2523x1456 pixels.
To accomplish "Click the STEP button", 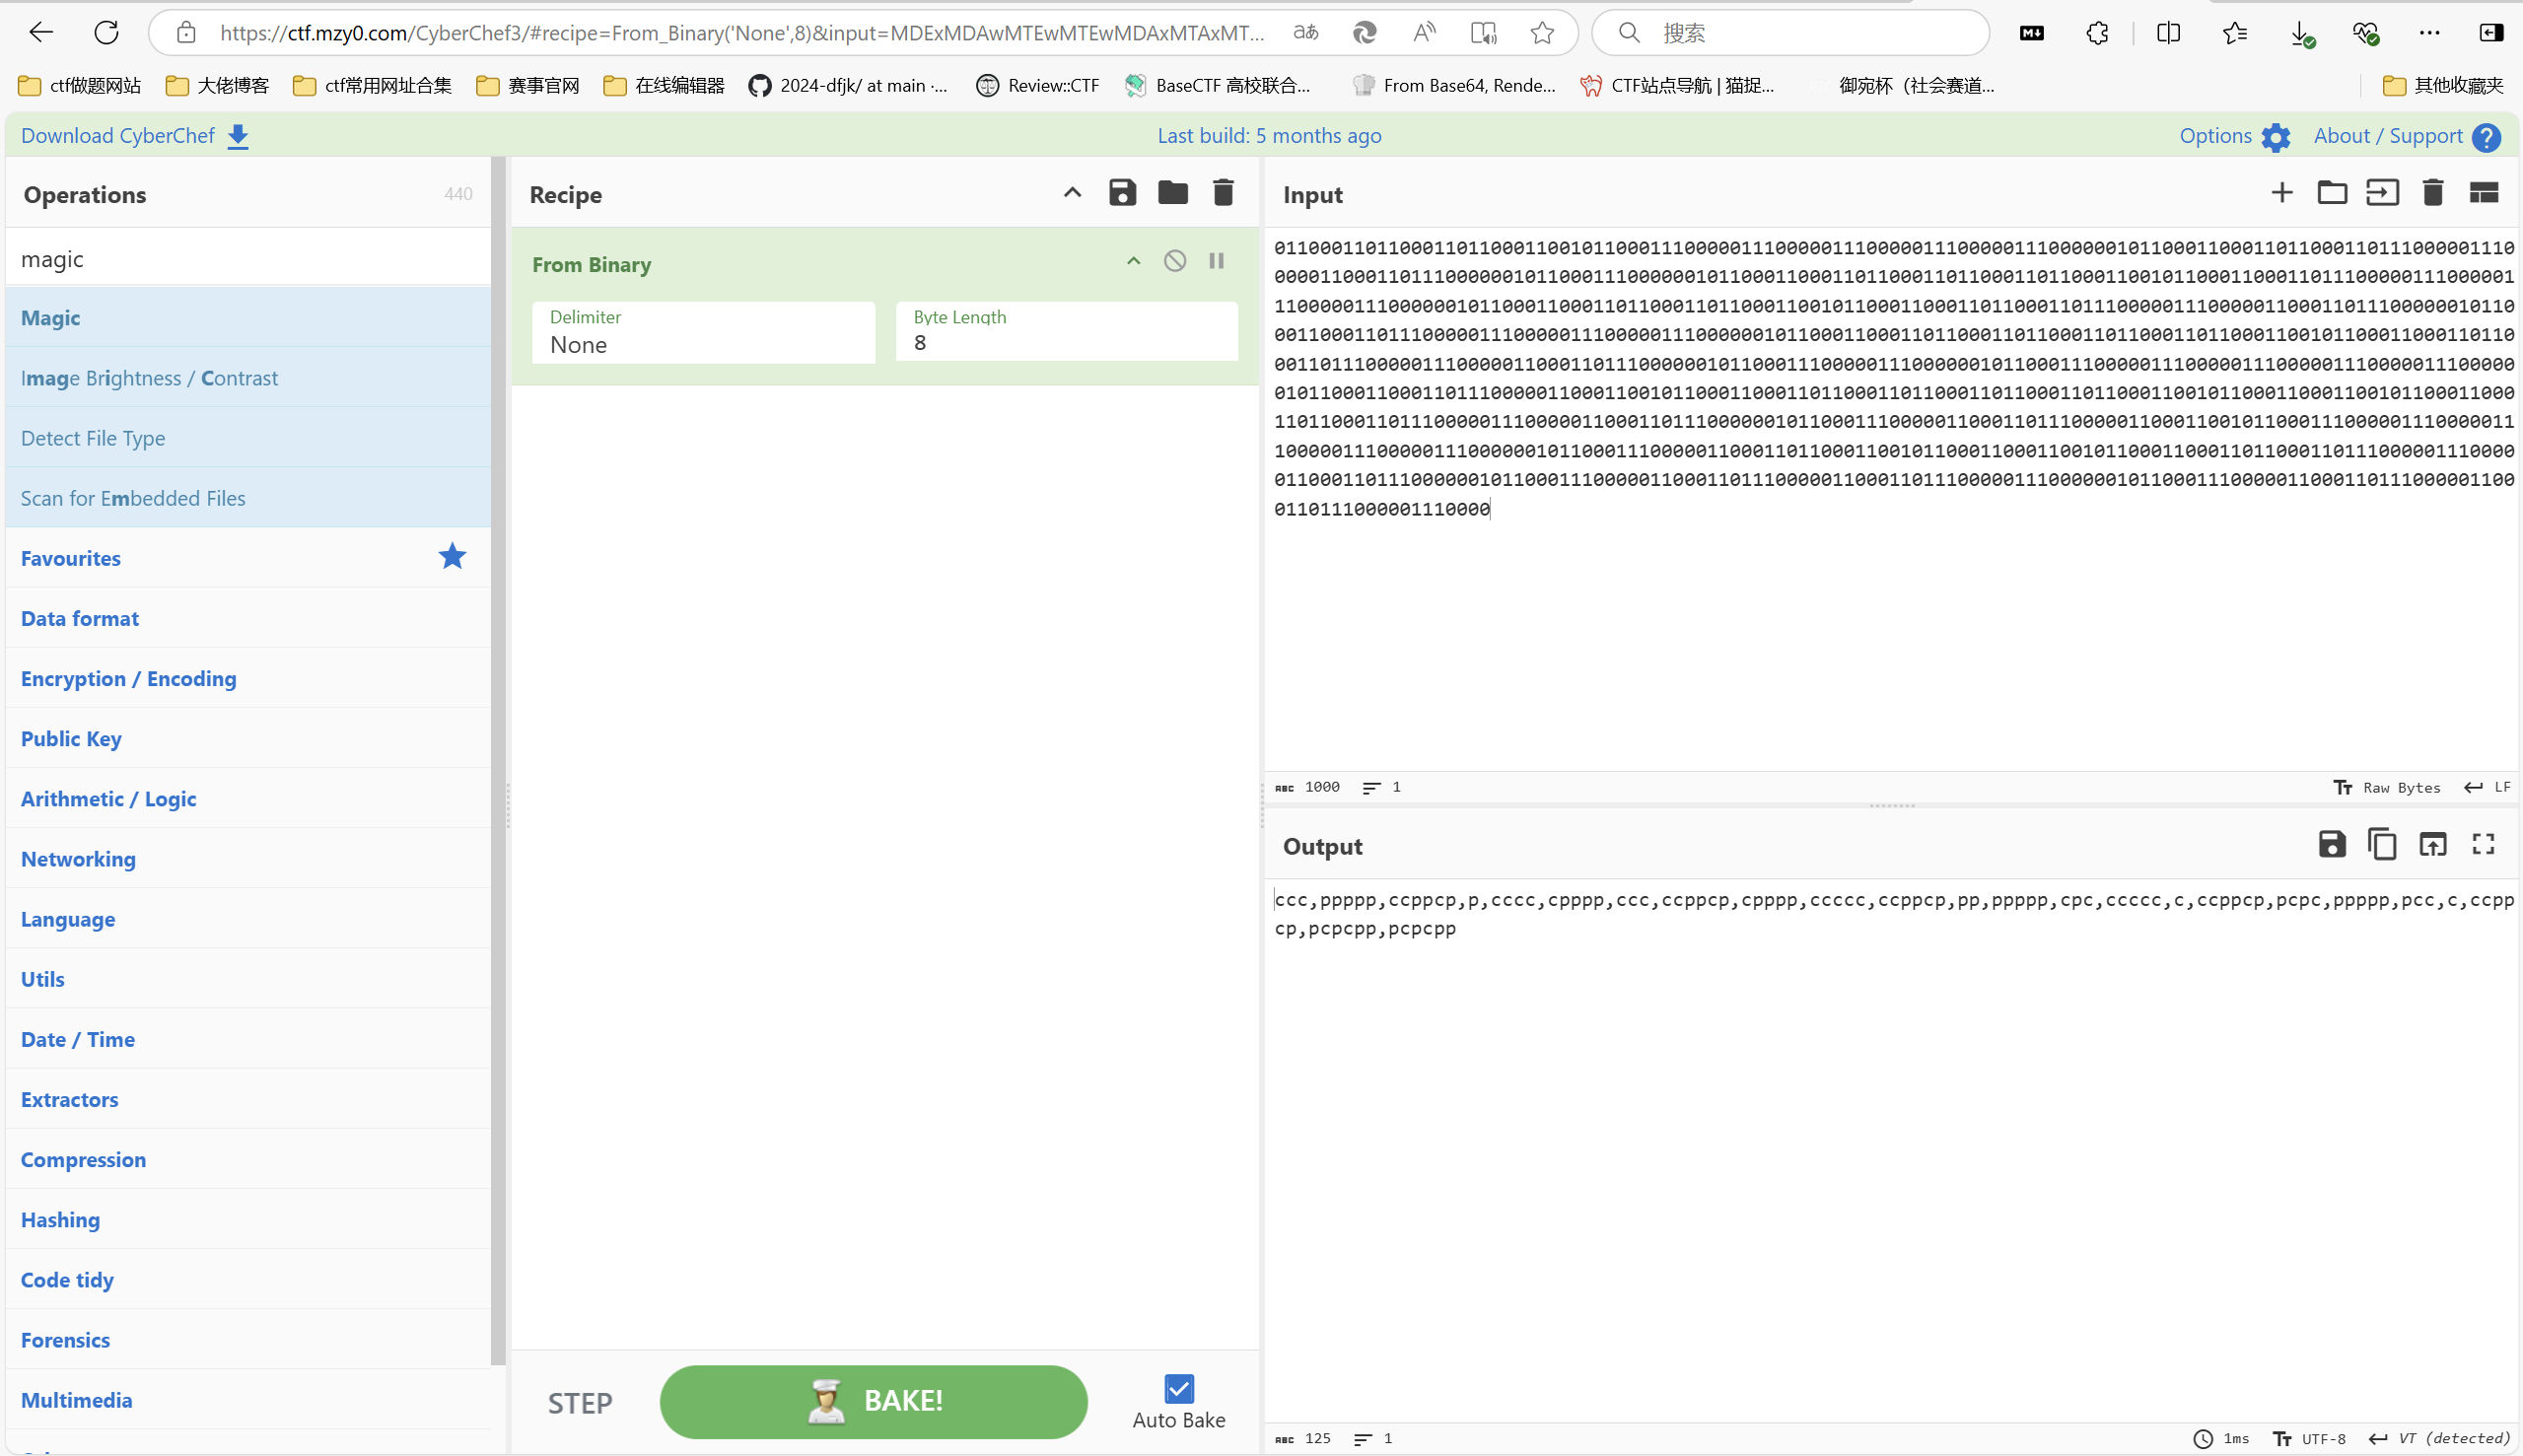I will (580, 1403).
